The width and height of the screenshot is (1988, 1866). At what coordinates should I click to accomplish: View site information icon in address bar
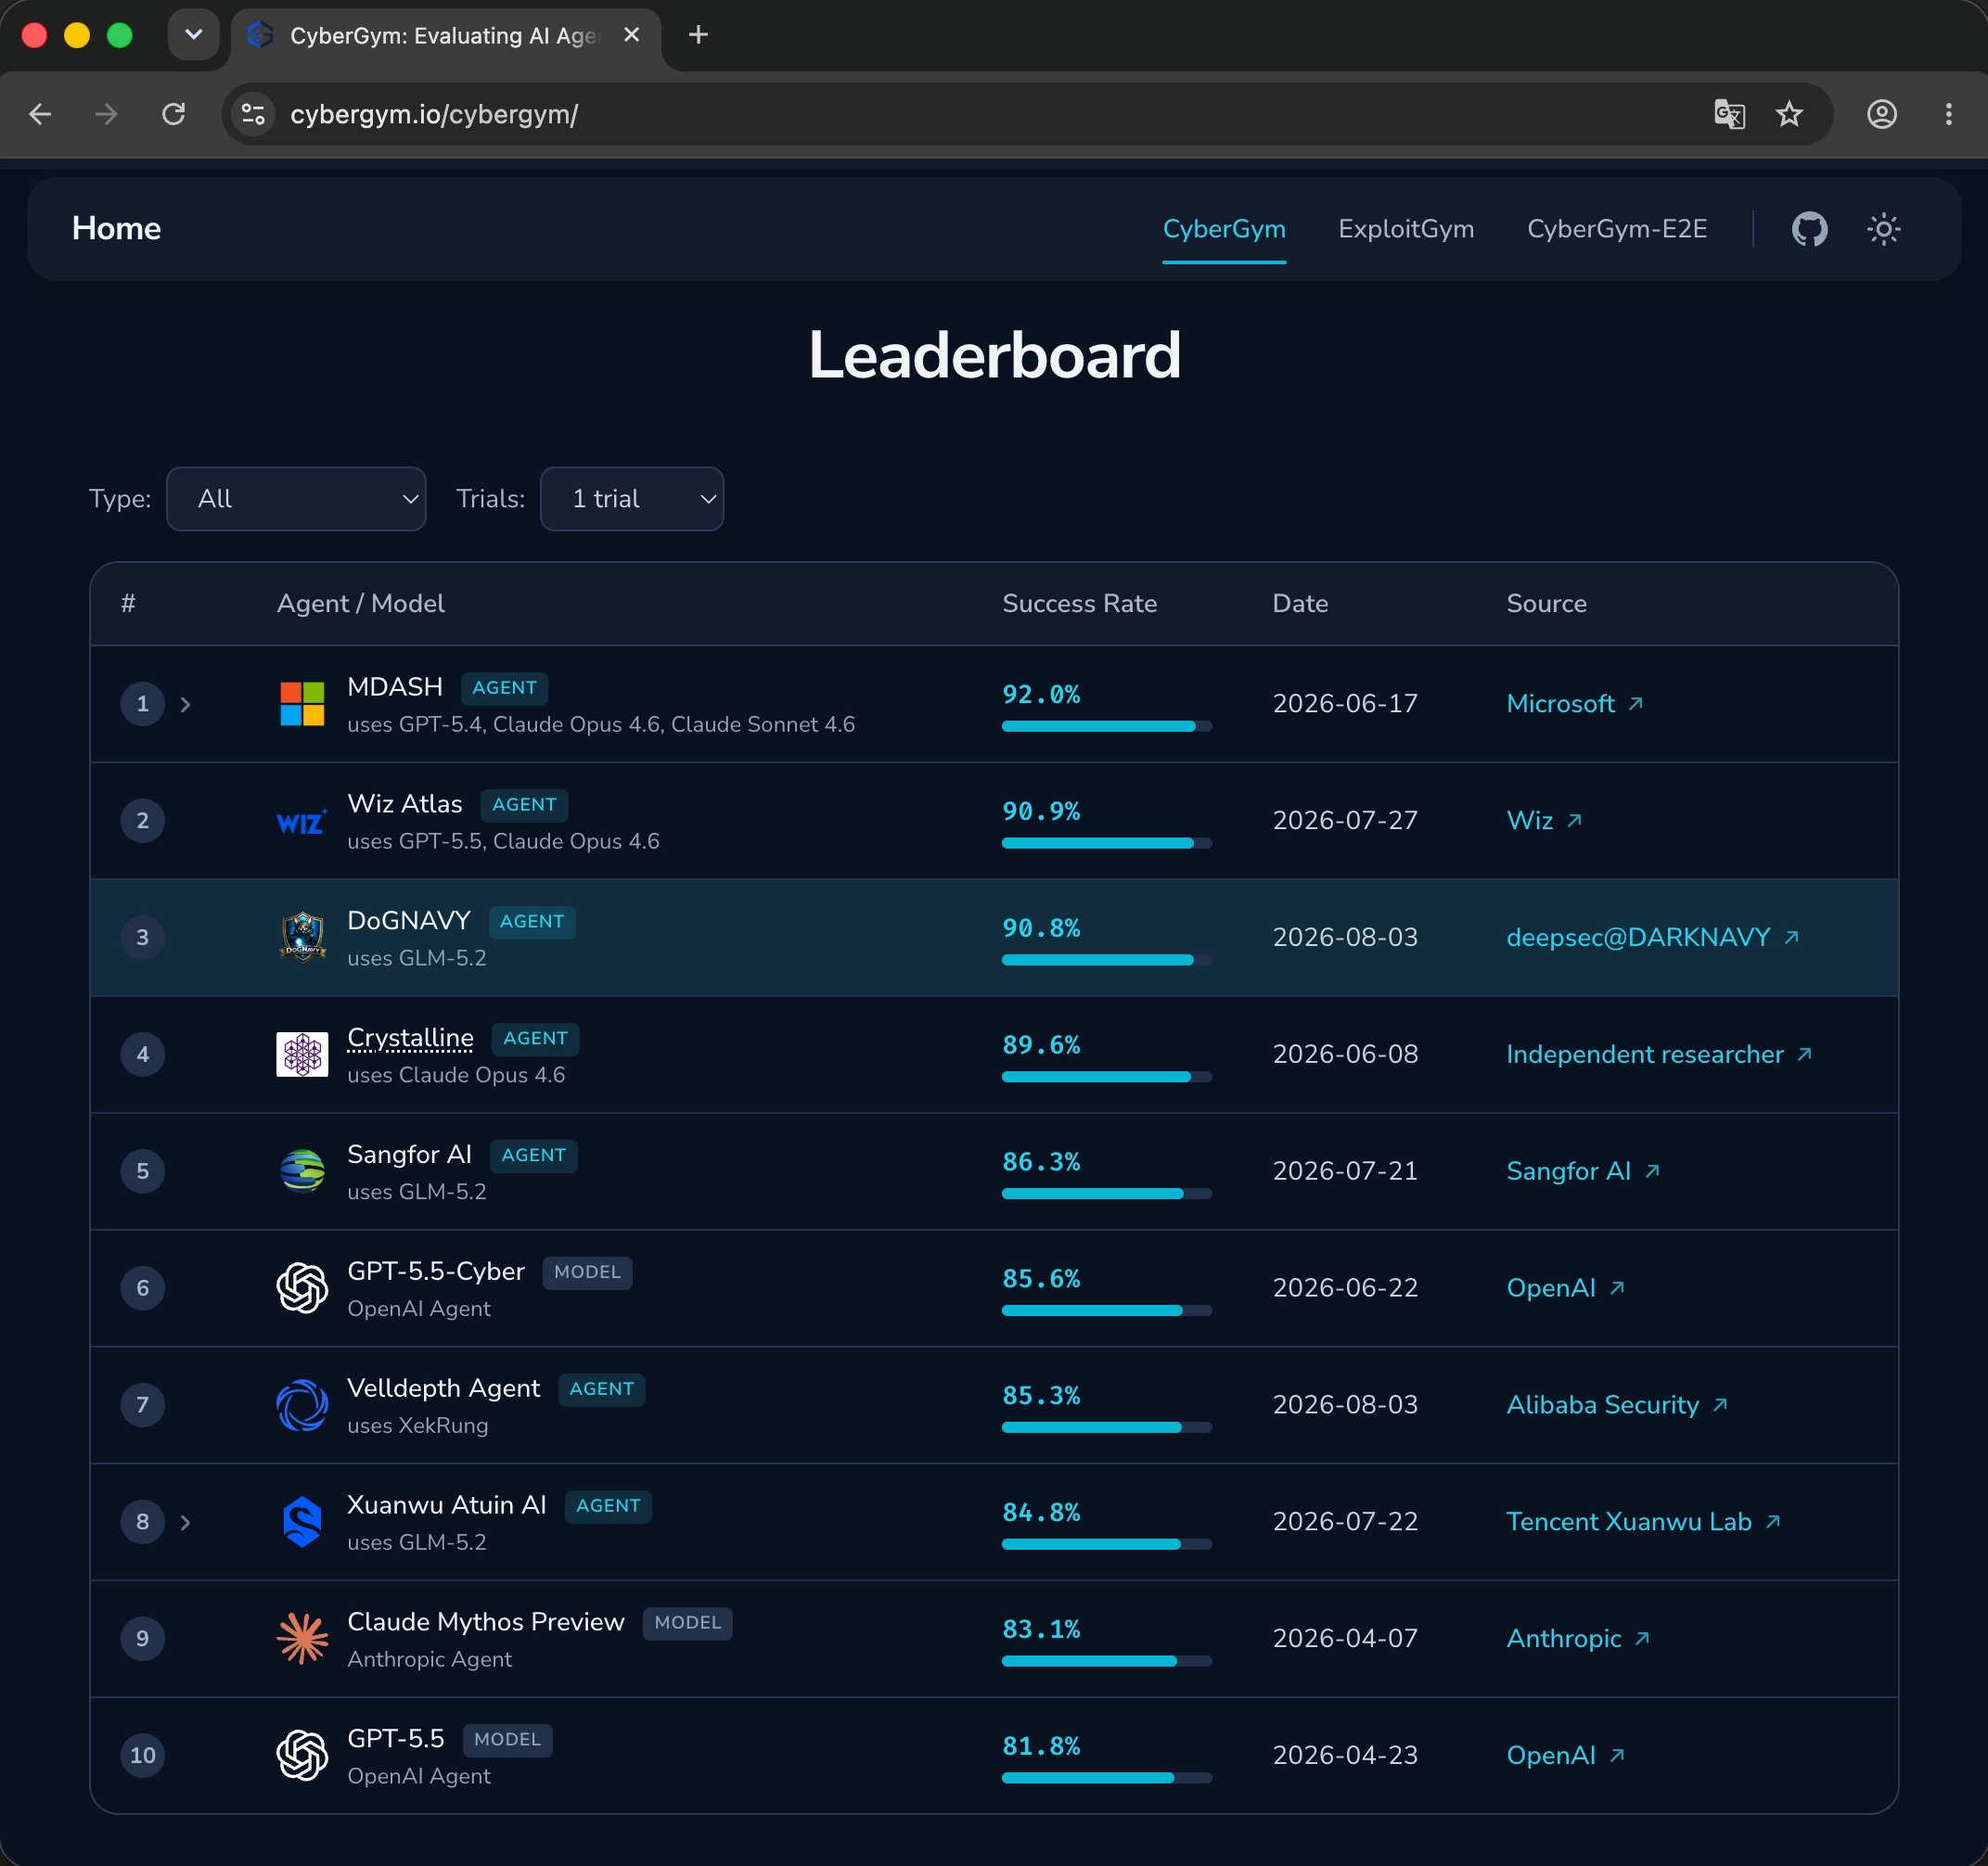[253, 114]
